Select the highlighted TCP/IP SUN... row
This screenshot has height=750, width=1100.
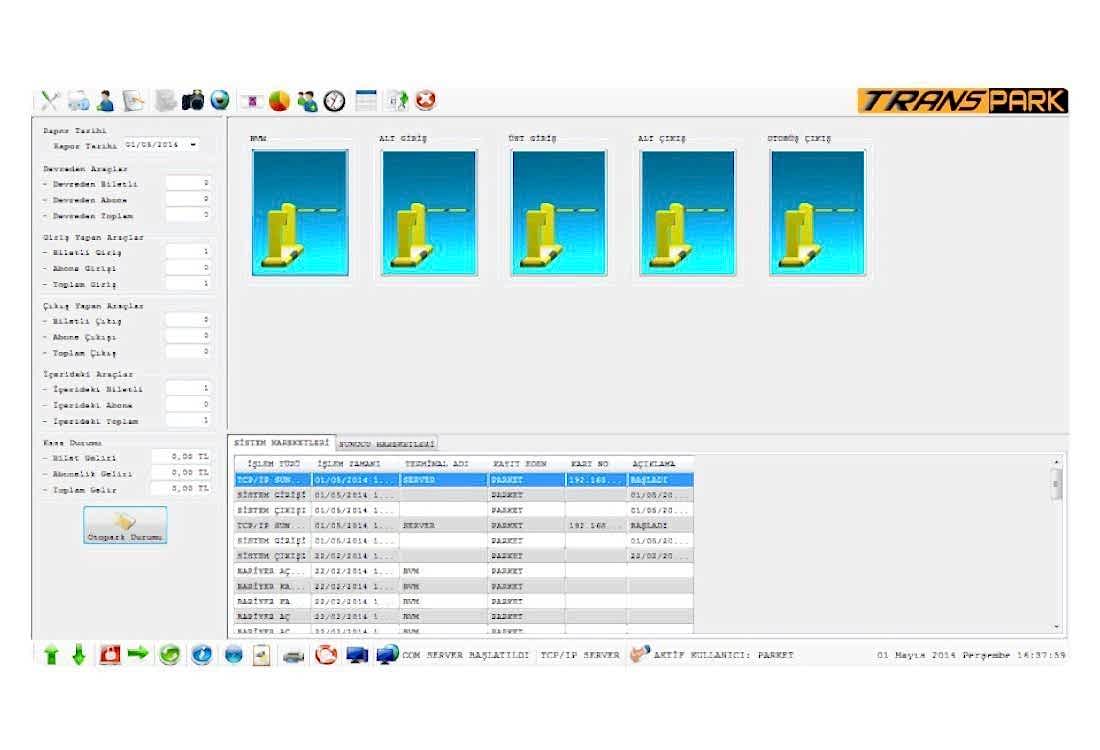(x=464, y=480)
